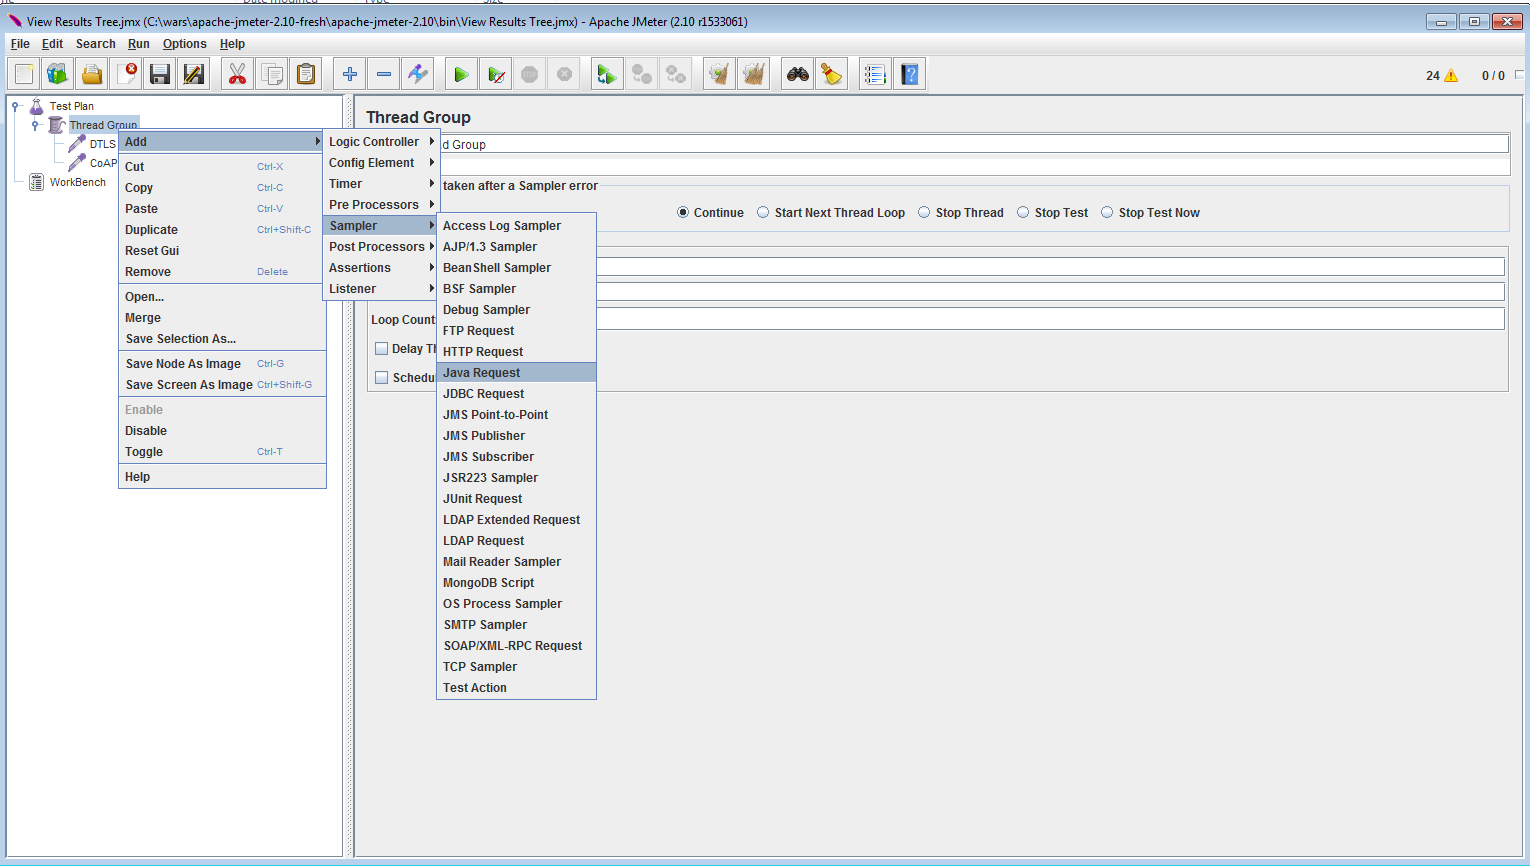
Task: Start the test with green play icon
Action: click(461, 74)
